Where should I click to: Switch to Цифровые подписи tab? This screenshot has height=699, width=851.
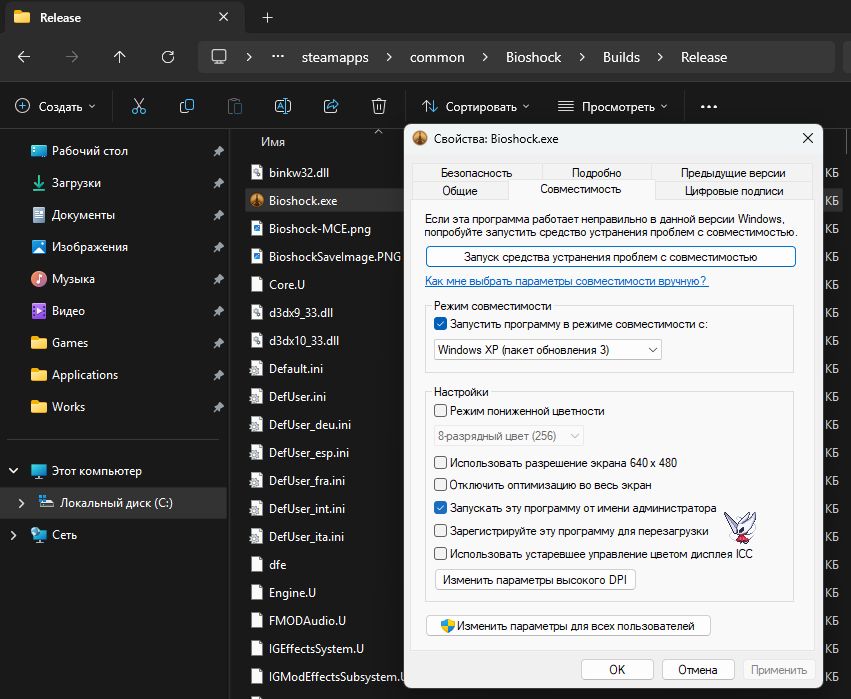(734, 191)
